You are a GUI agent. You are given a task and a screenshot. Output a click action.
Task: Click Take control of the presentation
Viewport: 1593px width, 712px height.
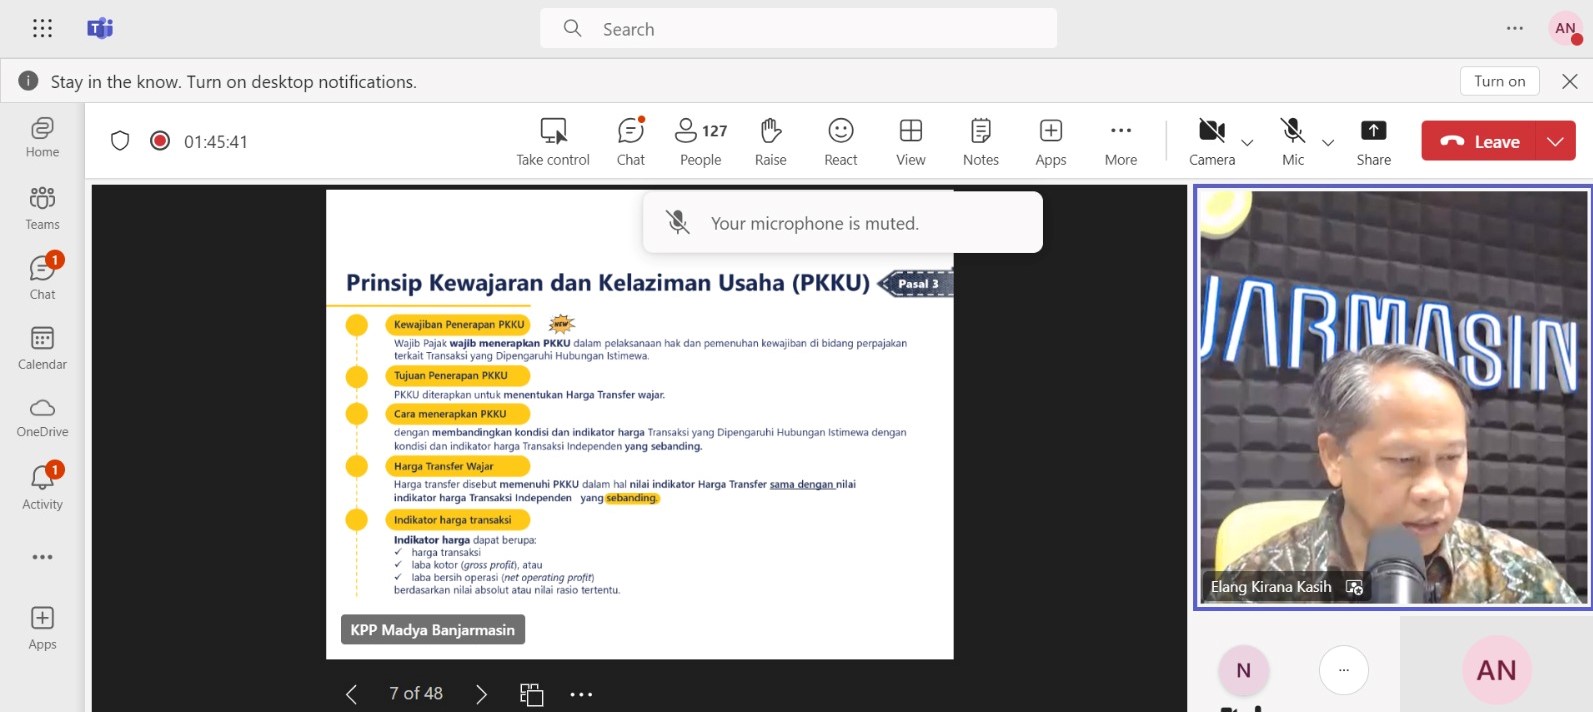point(553,142)
